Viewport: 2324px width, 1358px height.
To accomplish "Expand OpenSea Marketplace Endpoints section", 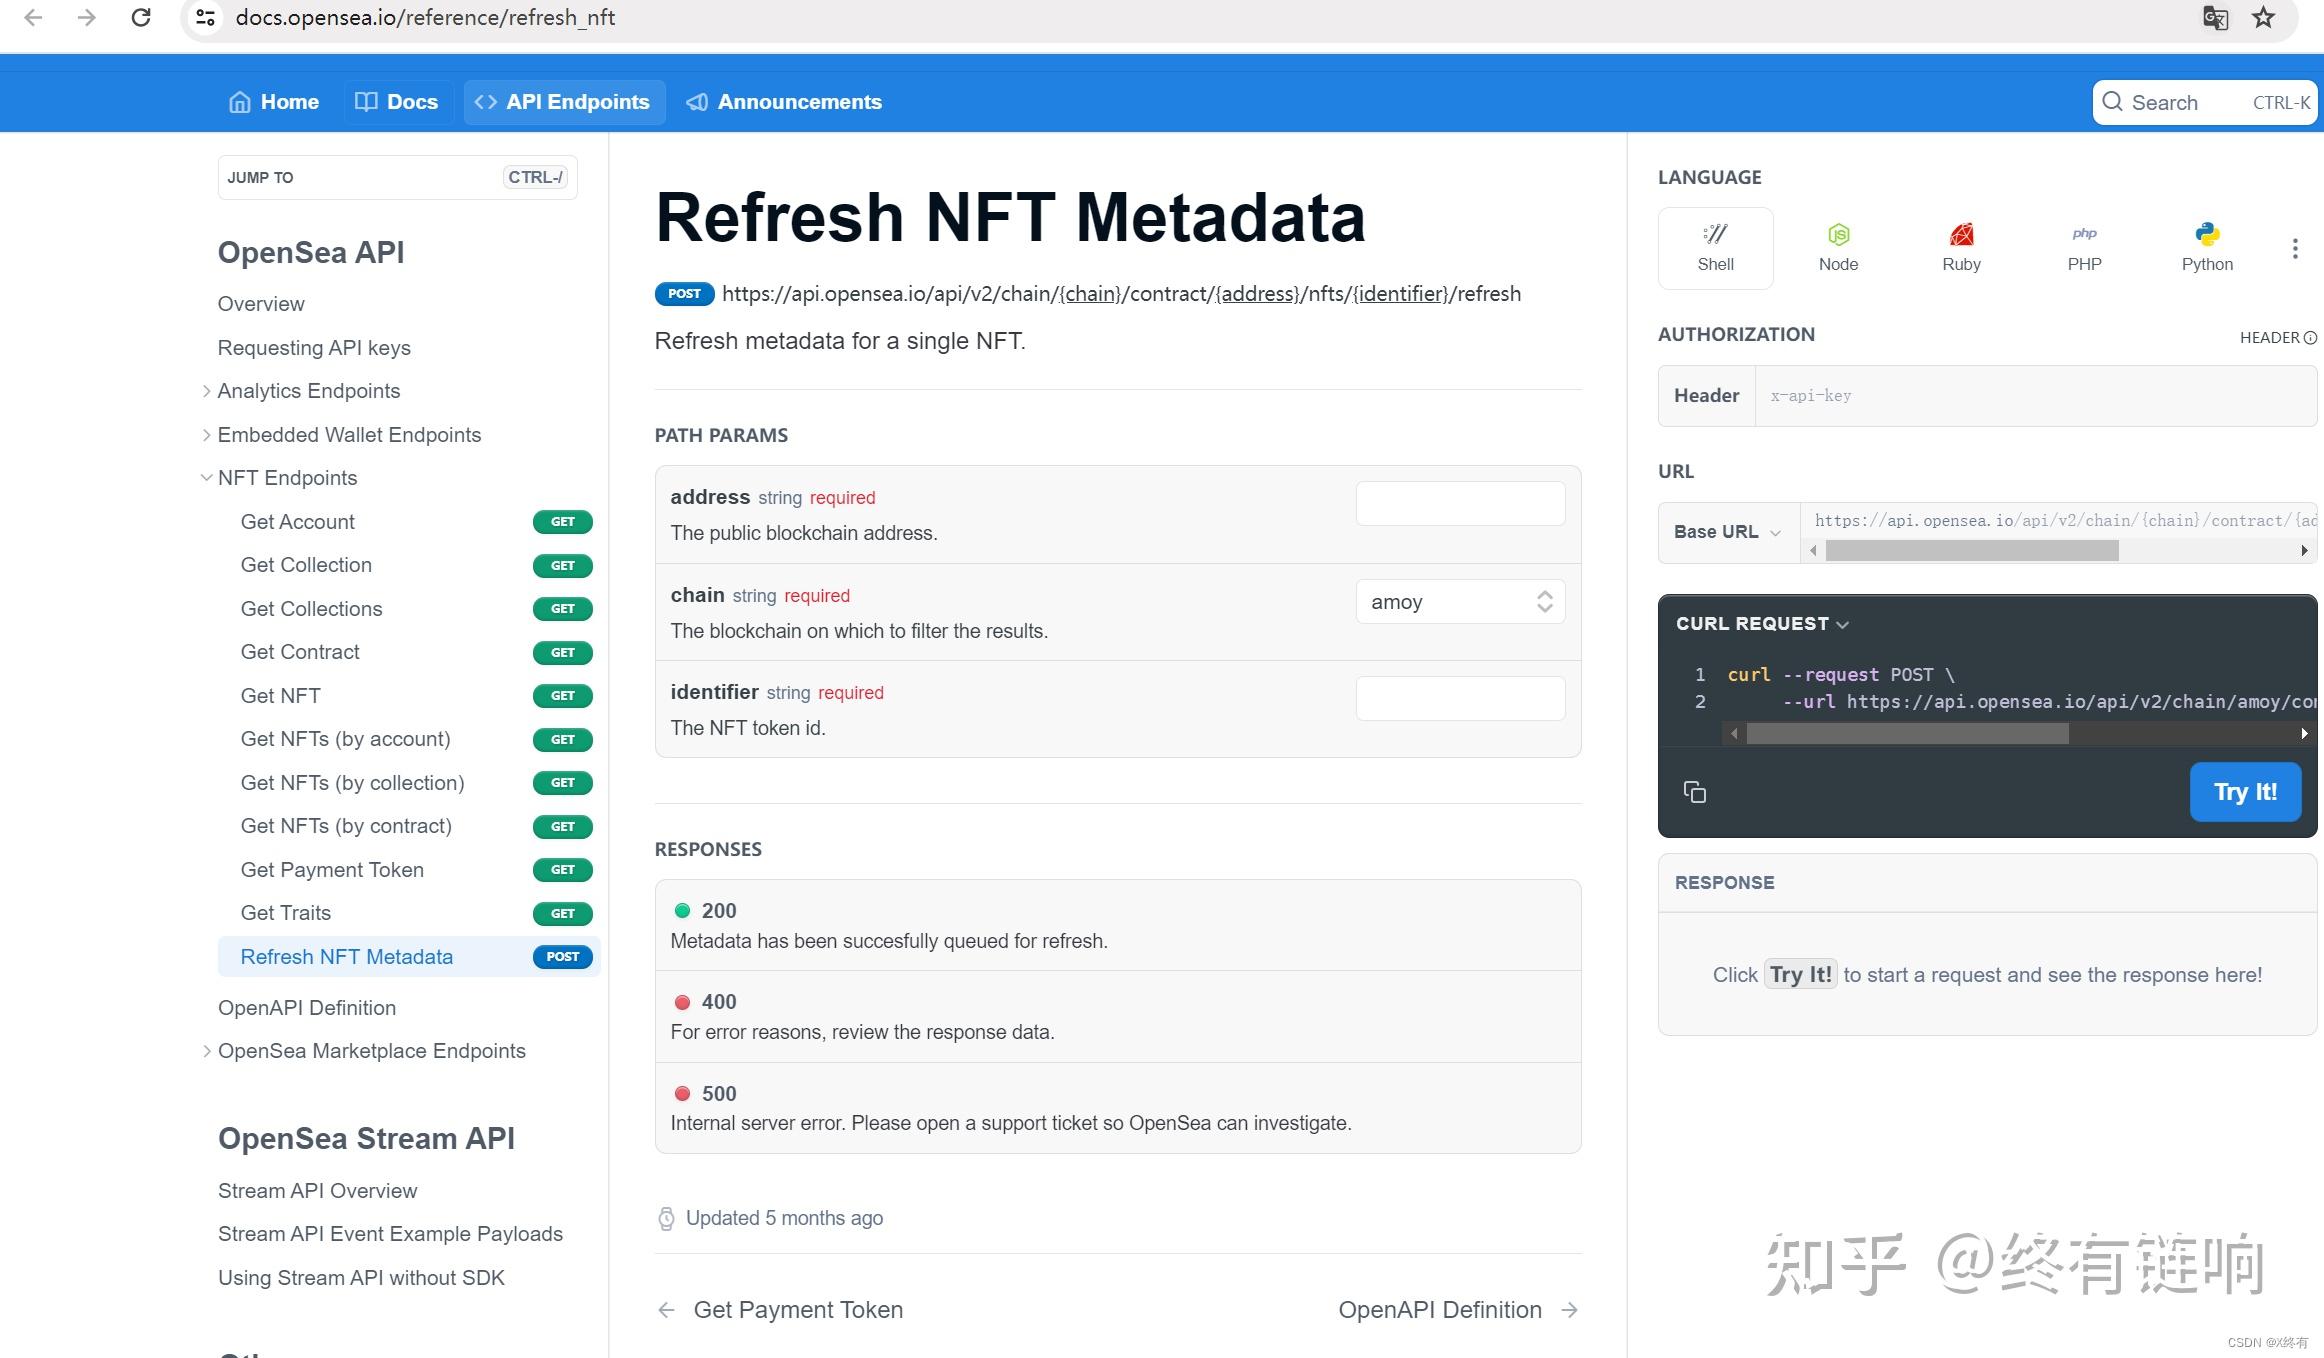I will (206, 1051).
